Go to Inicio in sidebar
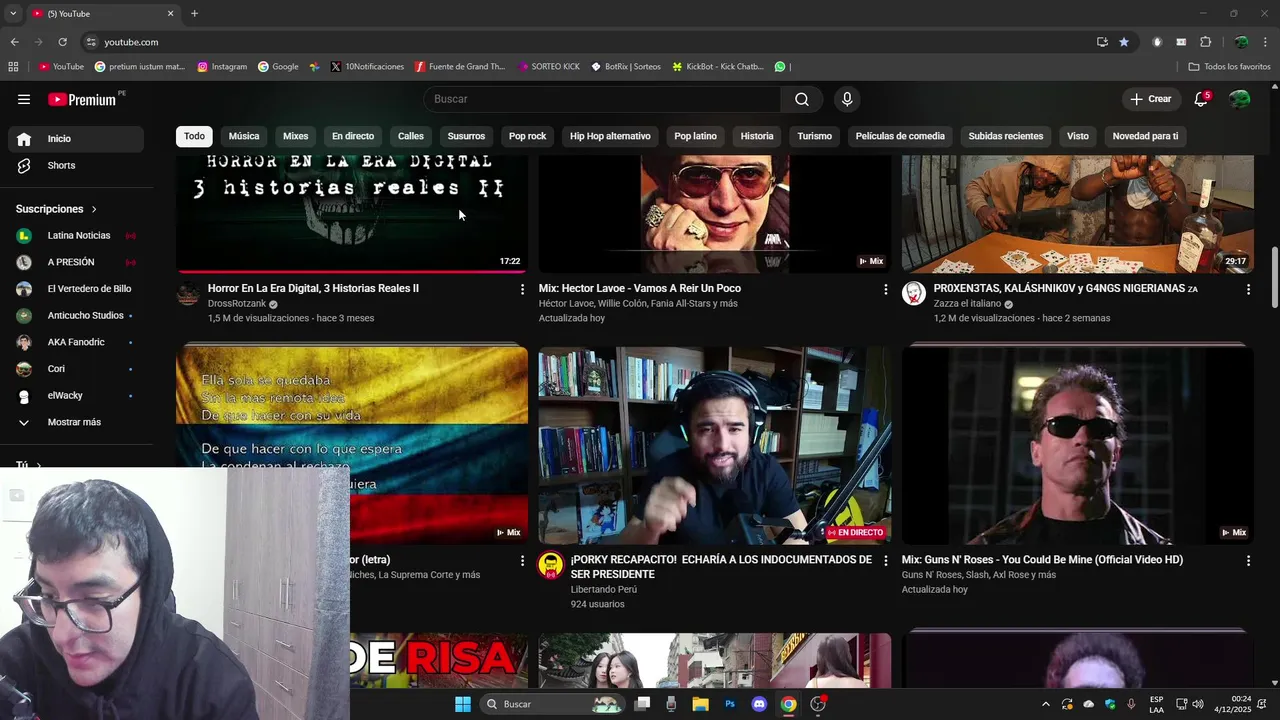Viewport: 1280px width, 720px height. (x=75, y=139)
